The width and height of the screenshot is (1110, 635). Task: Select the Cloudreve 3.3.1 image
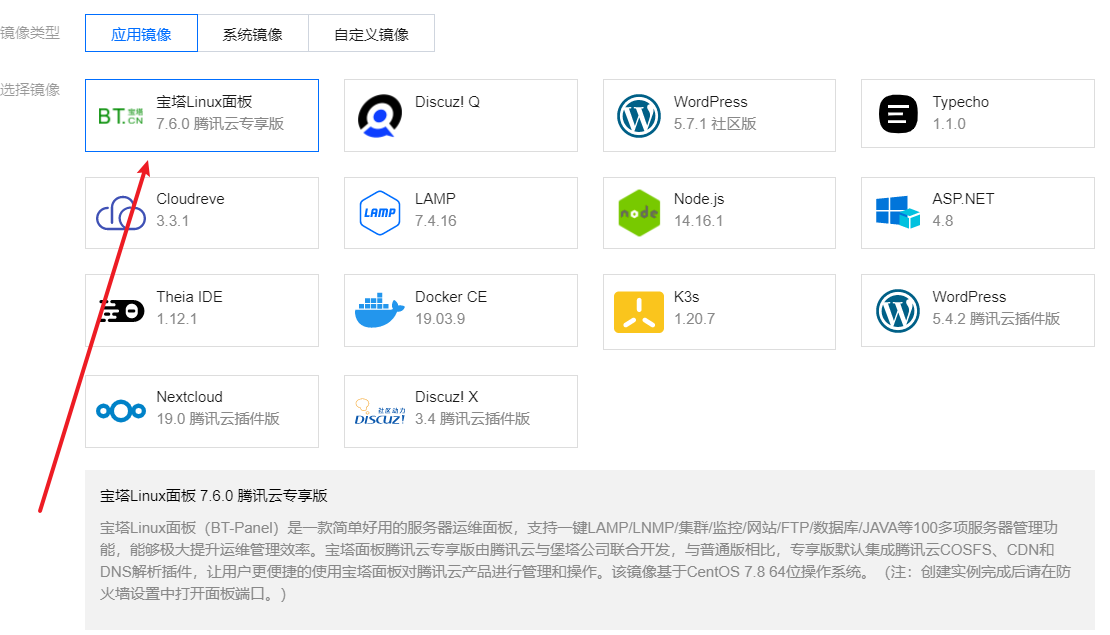202,213
